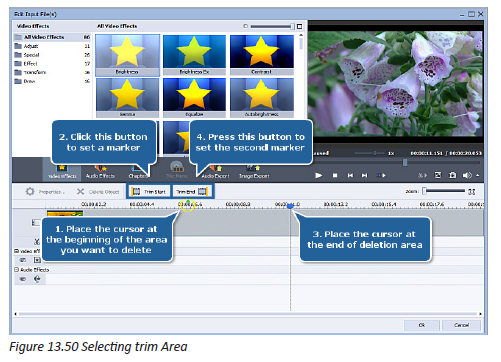Screen dimensions: 501x362
Task: Toggle the video effects track eye icon
Action: pos(23,260)
